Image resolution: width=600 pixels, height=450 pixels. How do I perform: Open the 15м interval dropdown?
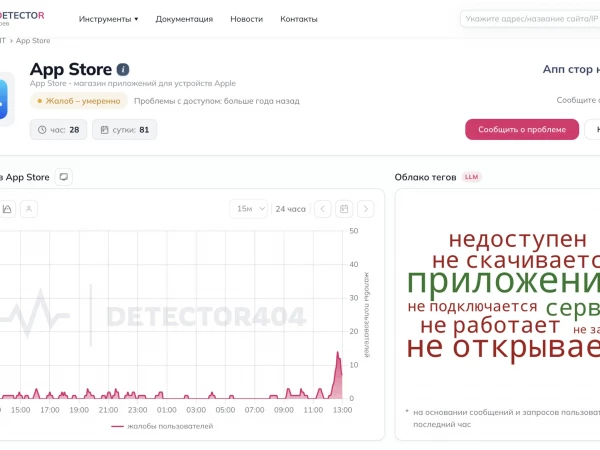click(249, 209)
